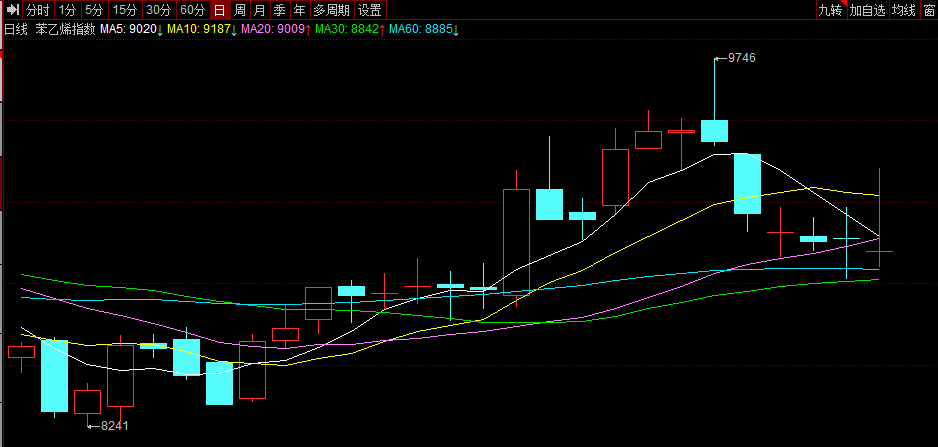Click the MA60: 8885 value

421,29
